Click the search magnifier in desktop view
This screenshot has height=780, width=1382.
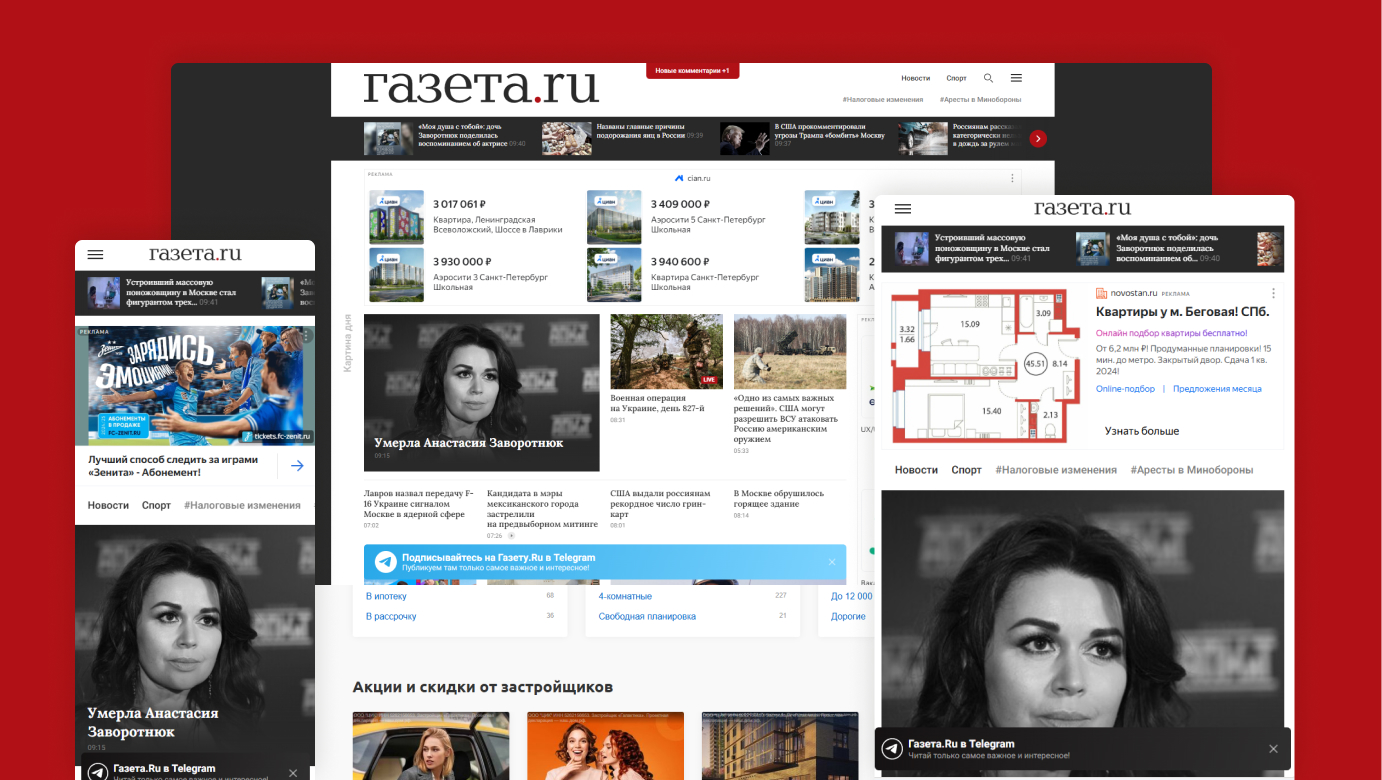click(988, 78)
